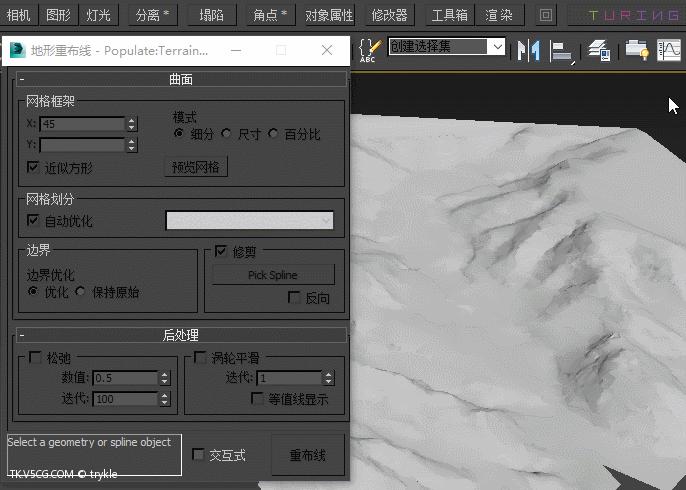Toggle the 反向 checkbox

294,298
